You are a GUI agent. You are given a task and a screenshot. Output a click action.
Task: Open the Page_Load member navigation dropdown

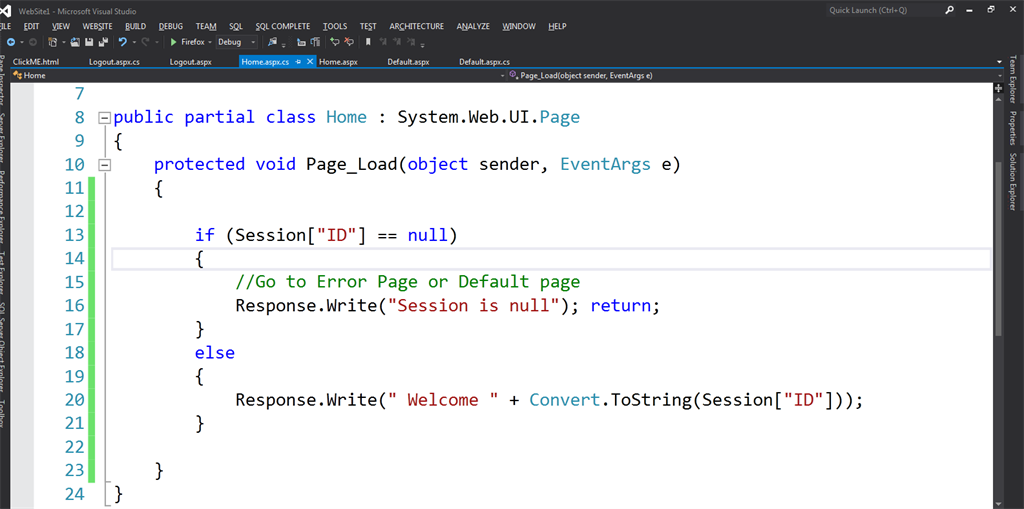(999, 76)
